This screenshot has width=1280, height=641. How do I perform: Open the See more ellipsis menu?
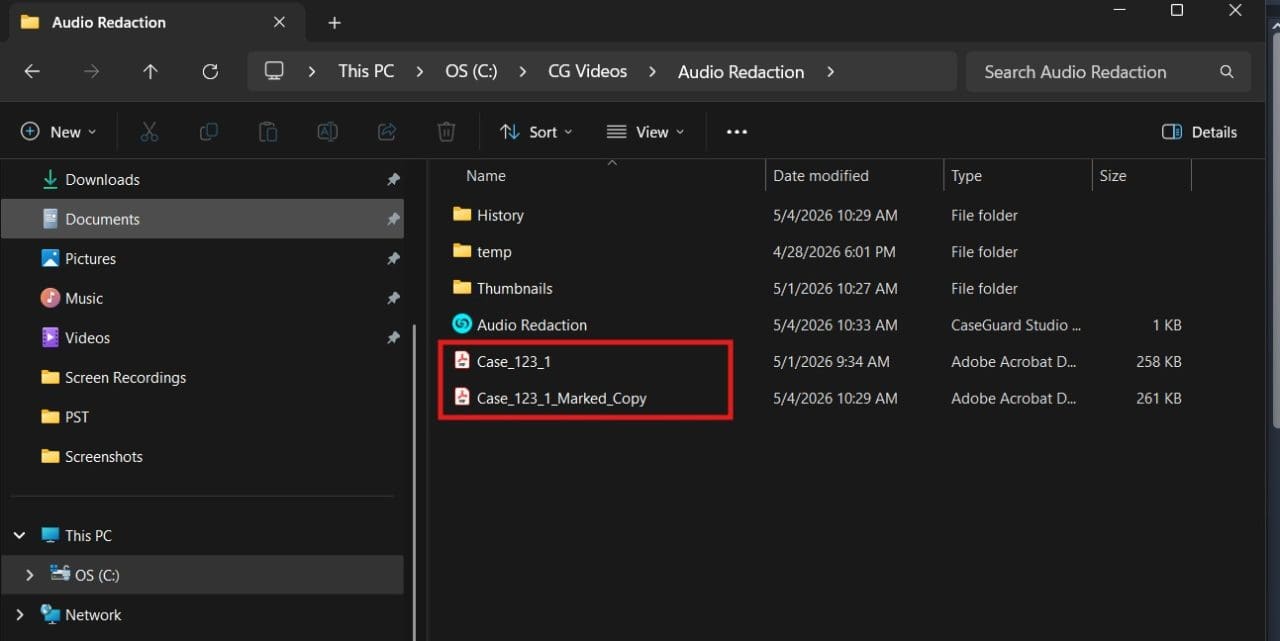(737, 132)
